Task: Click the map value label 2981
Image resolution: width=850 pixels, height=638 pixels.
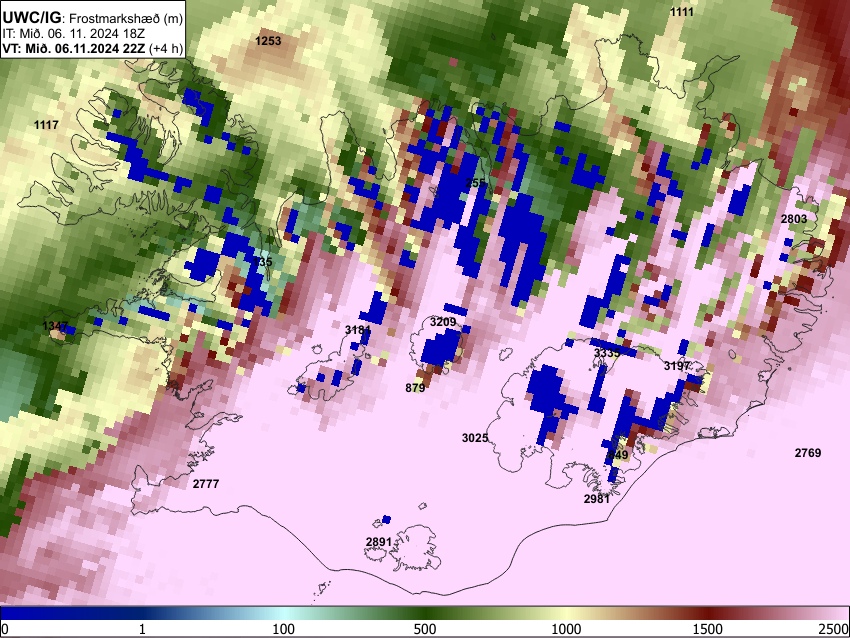Action: [x=596, y=499]
